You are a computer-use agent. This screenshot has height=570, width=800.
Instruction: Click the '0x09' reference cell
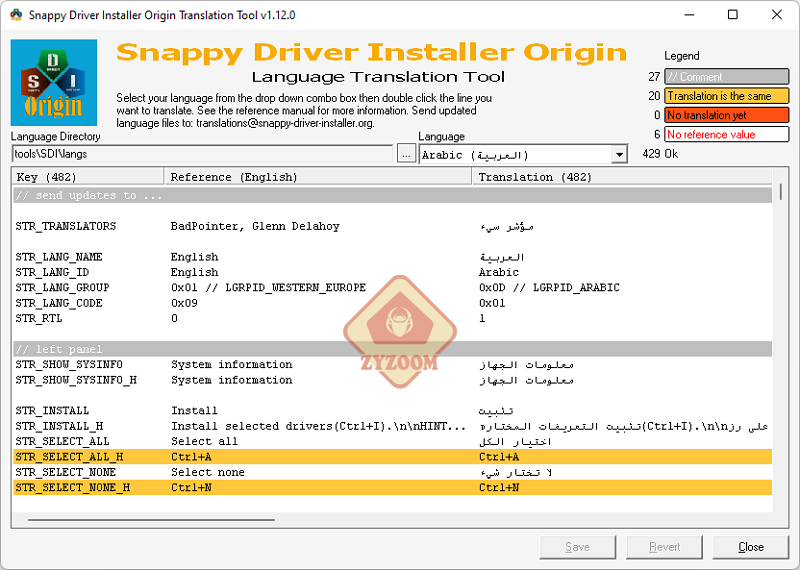[184, 303]
